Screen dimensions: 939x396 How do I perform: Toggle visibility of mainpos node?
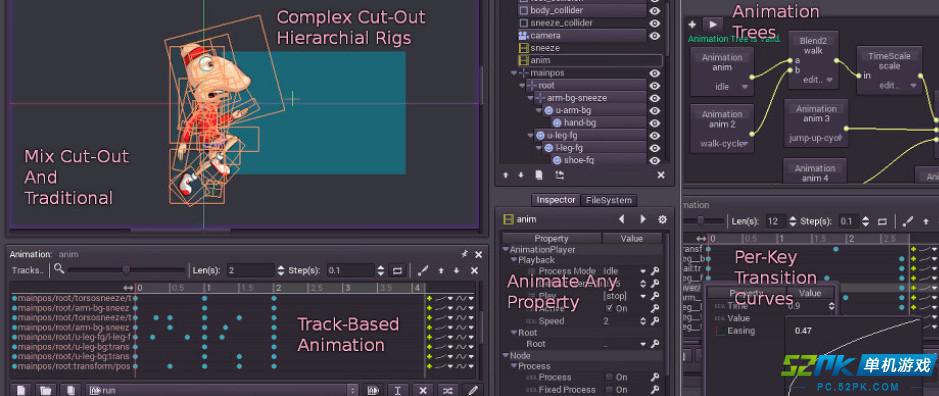pos(655,73)
